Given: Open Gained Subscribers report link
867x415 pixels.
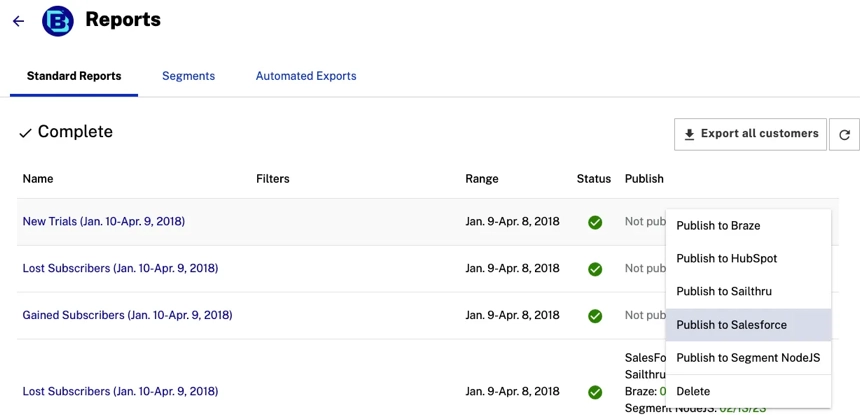Looking at the screenshot, I should point(127,315).
